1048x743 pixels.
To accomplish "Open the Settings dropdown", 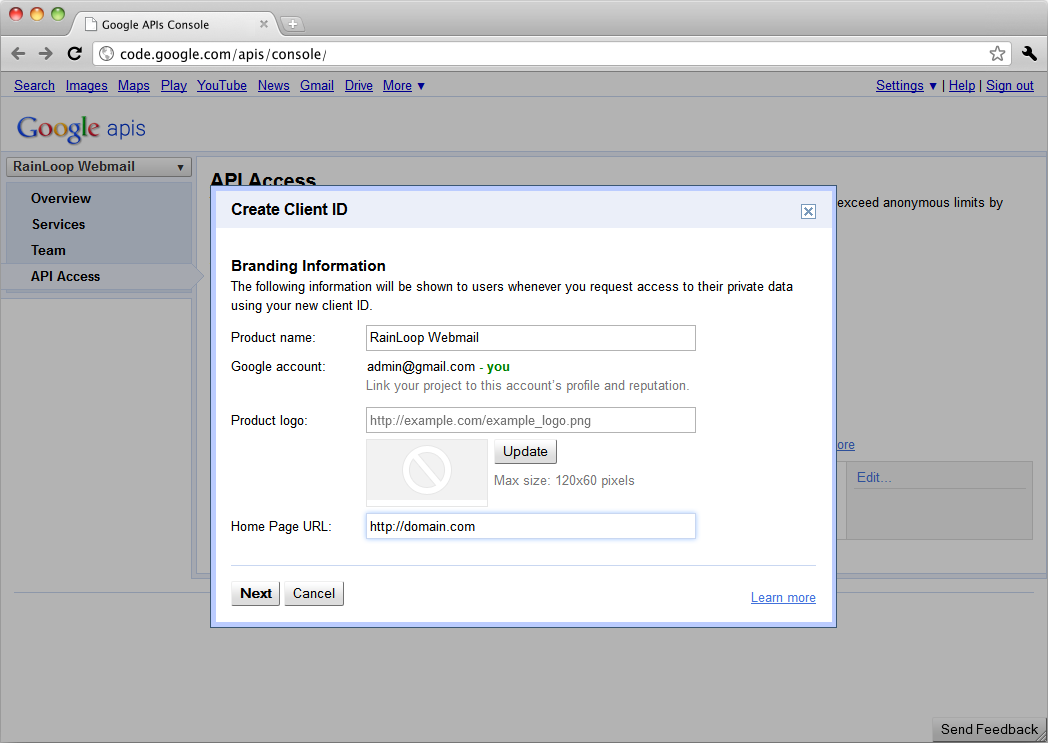I will [906, 86].
